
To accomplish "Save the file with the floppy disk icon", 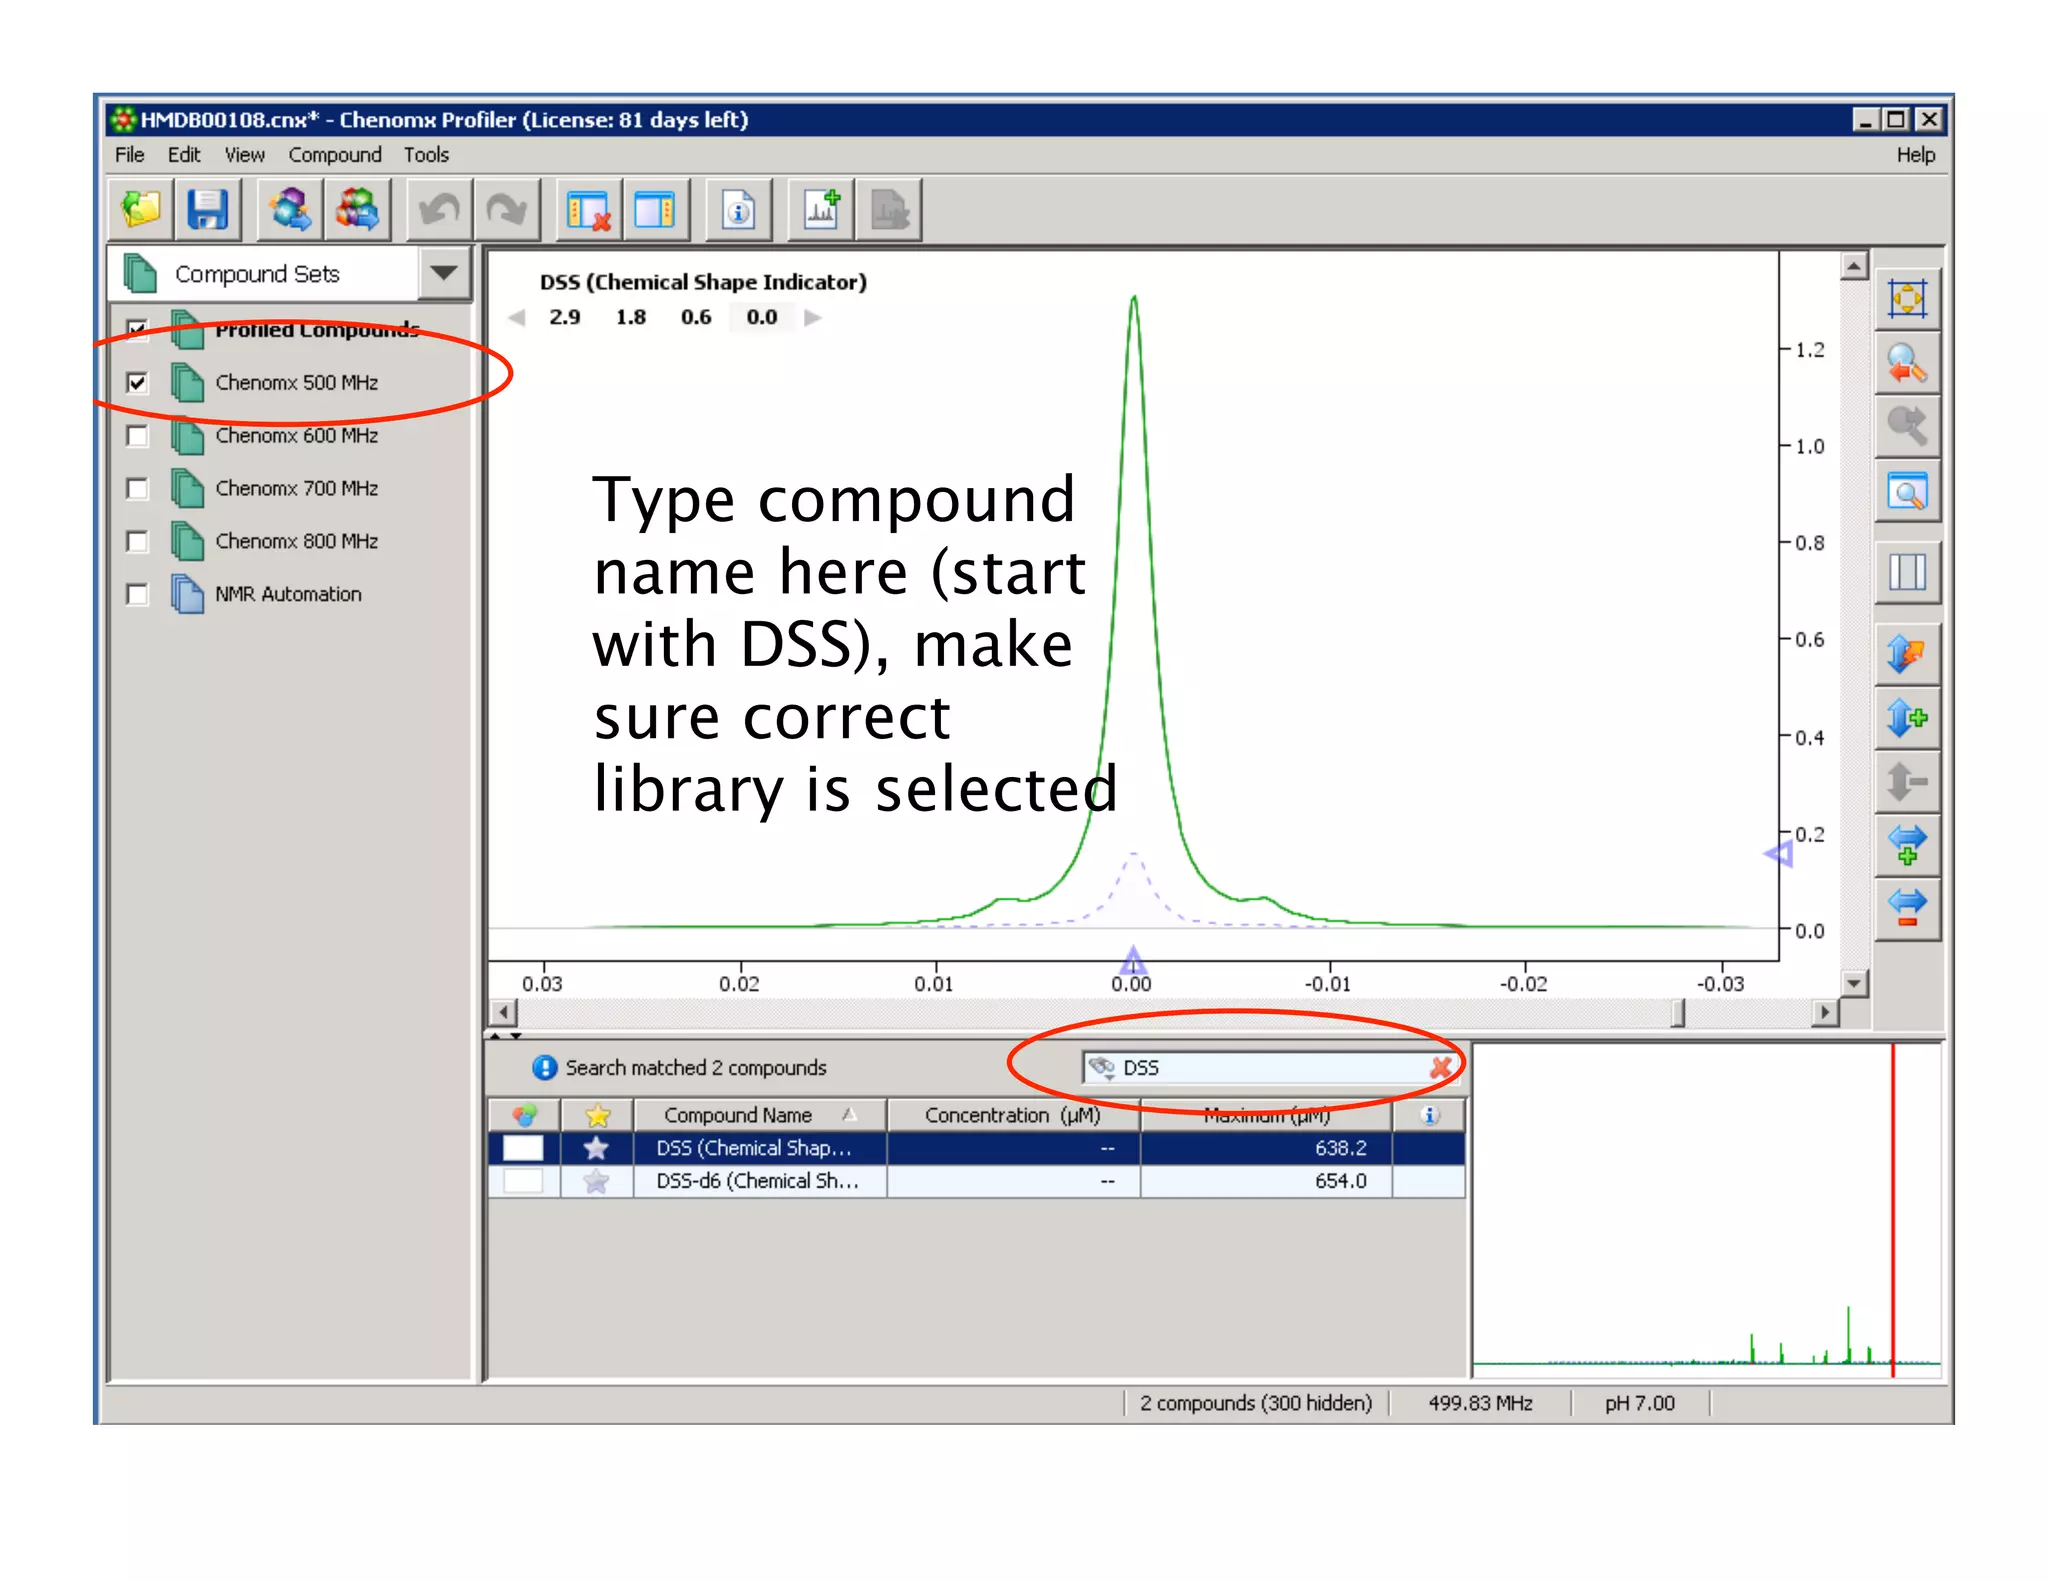I will [x=207, y=210].
